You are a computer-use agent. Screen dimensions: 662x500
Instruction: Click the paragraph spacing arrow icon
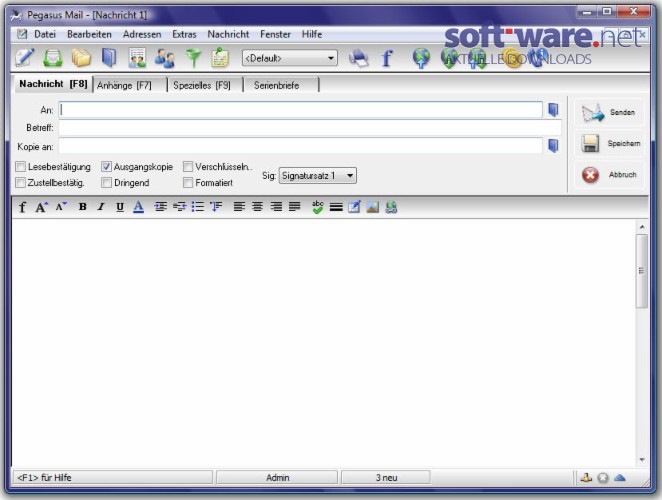pos(216,207)
